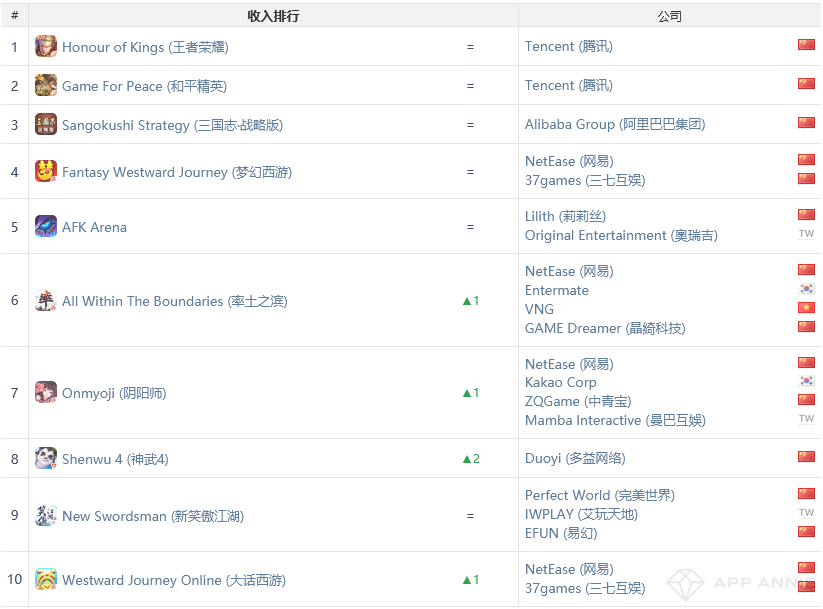The height and width of the screenshot is (609, 823).
Task: Click the Westward Journey Online icon
Action: 46,580
